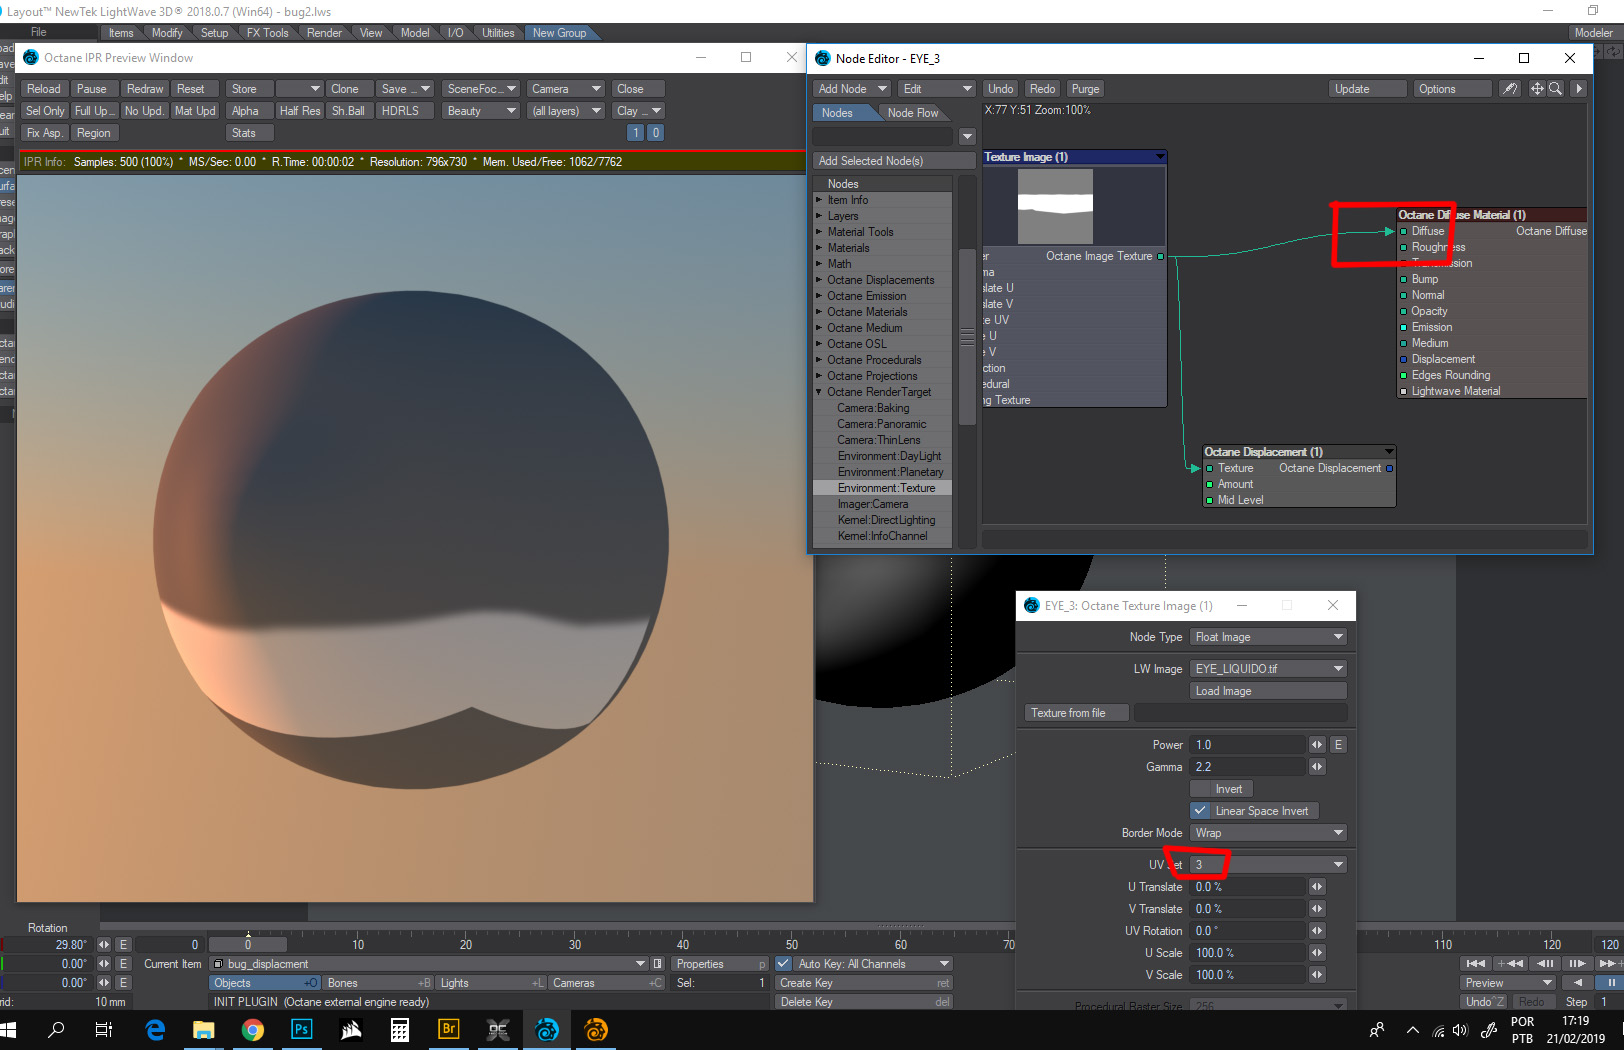Click the item list icon beside Current Item

[x=657, y=964]
